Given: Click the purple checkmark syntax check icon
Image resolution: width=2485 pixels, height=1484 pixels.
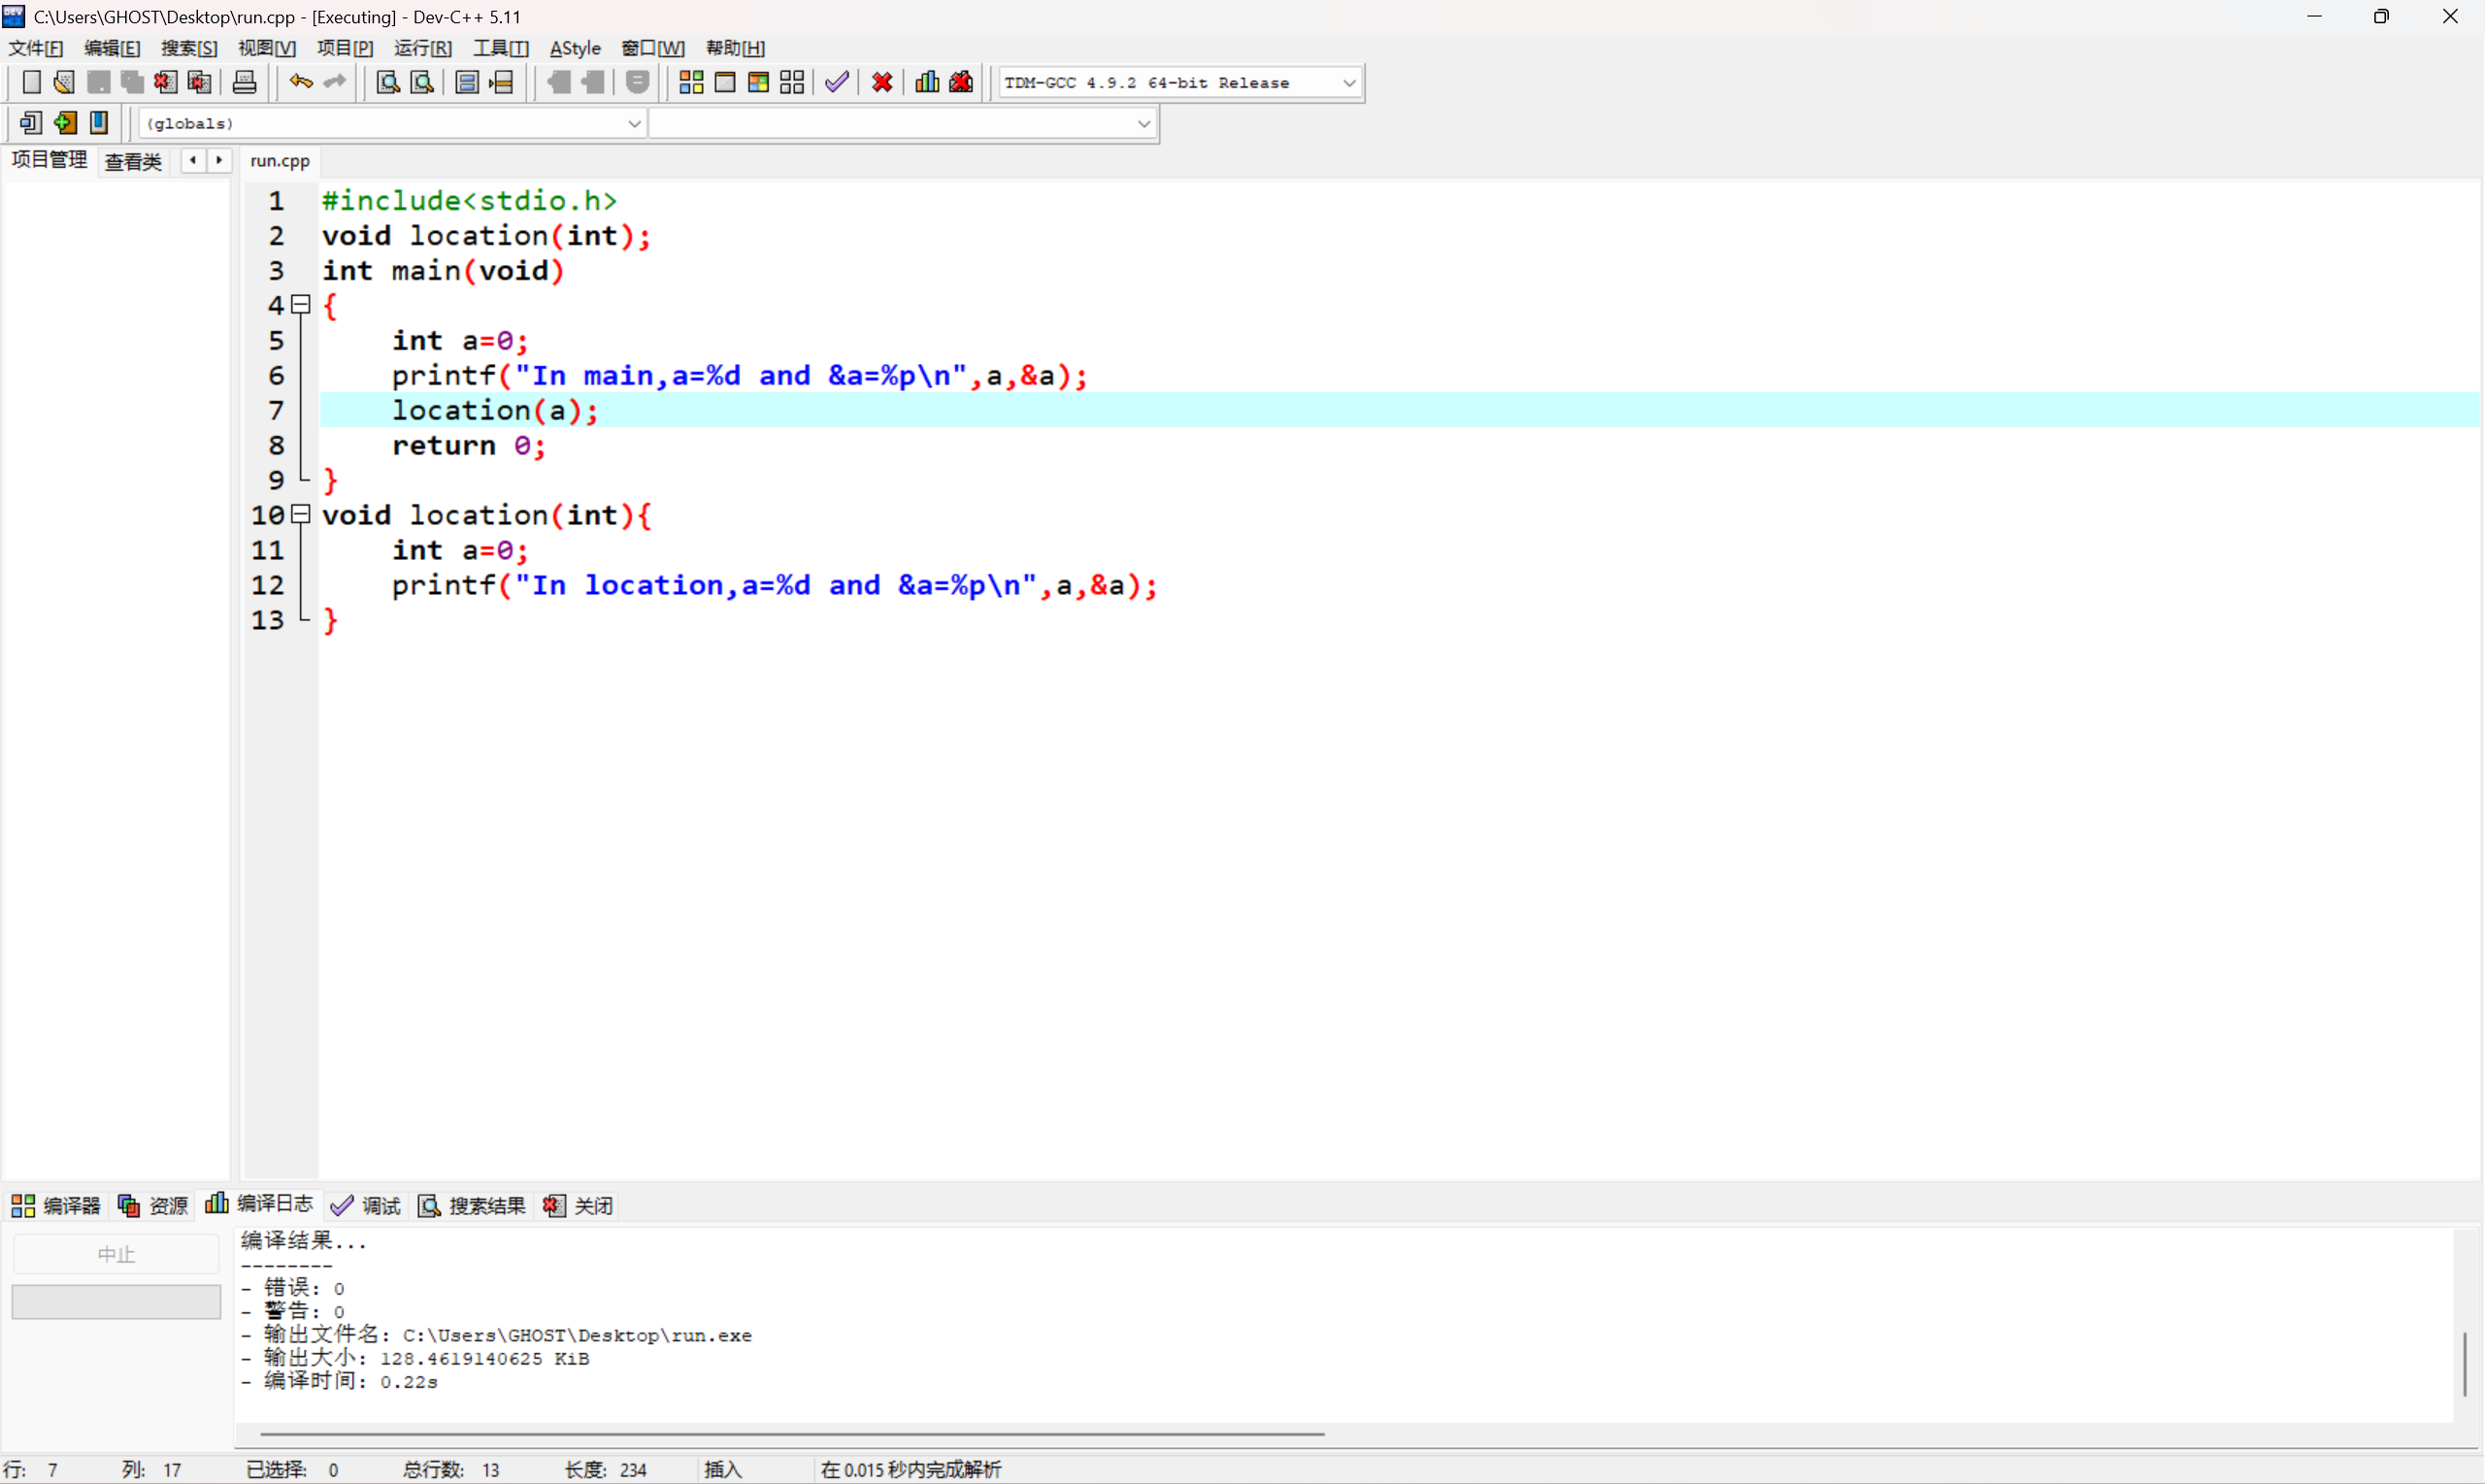Looking at the screenshot, I should [837, 83].
